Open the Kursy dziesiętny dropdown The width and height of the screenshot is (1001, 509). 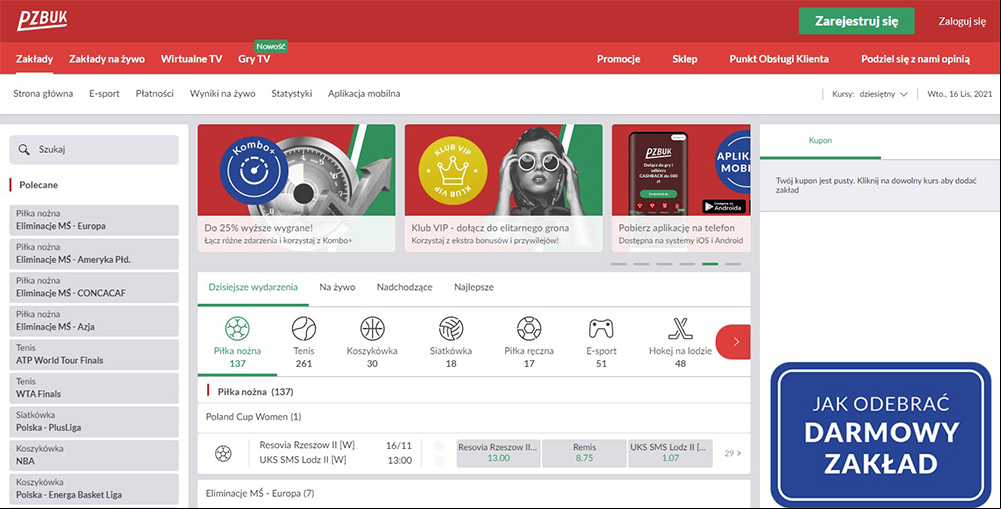tap(870, 94)
